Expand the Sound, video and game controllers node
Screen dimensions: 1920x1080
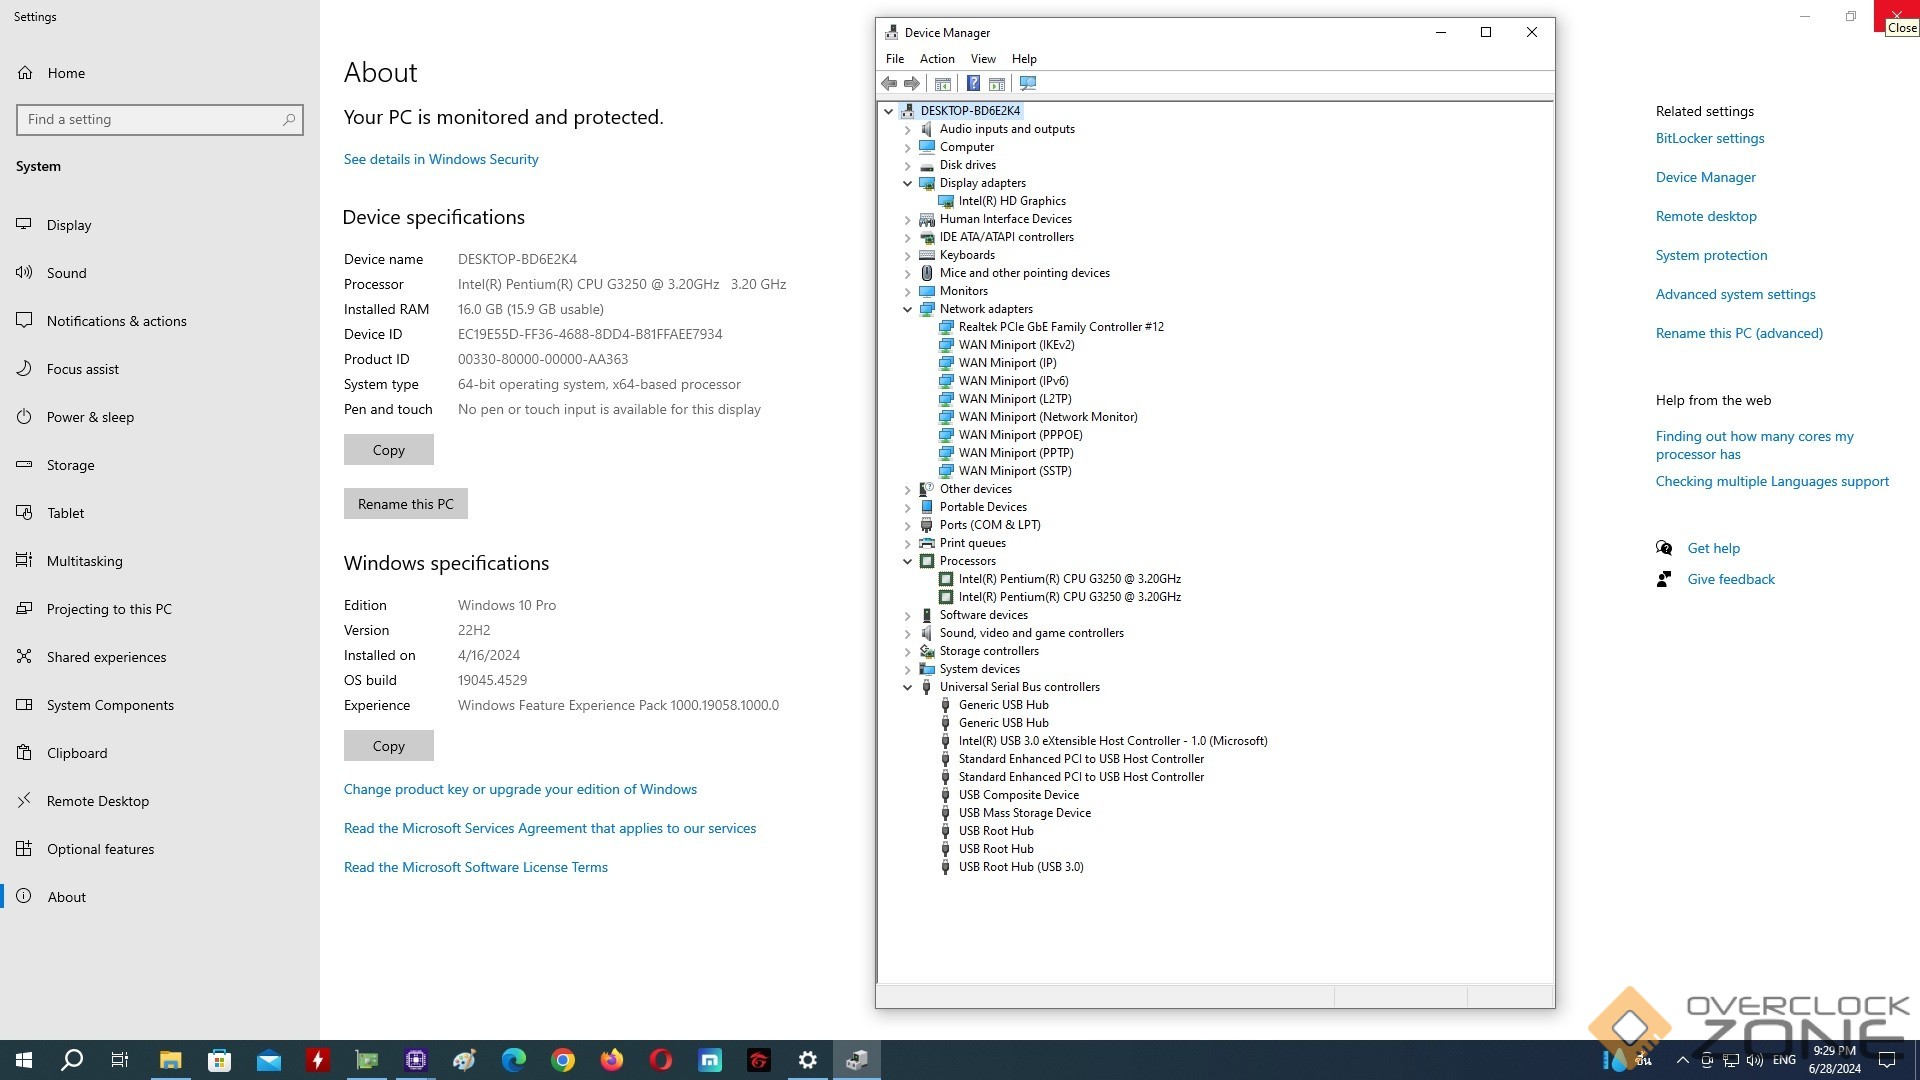coord(908,633)
